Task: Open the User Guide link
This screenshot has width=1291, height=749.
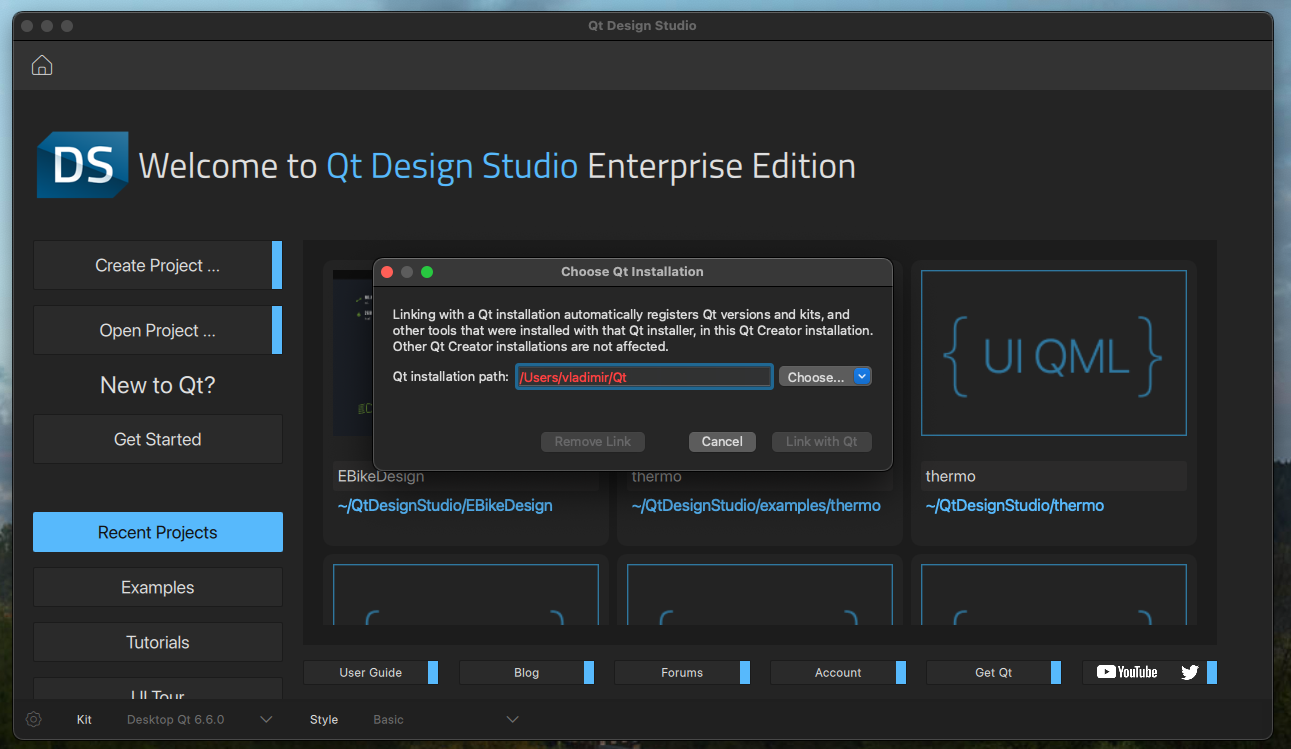Action: point(370,672)
